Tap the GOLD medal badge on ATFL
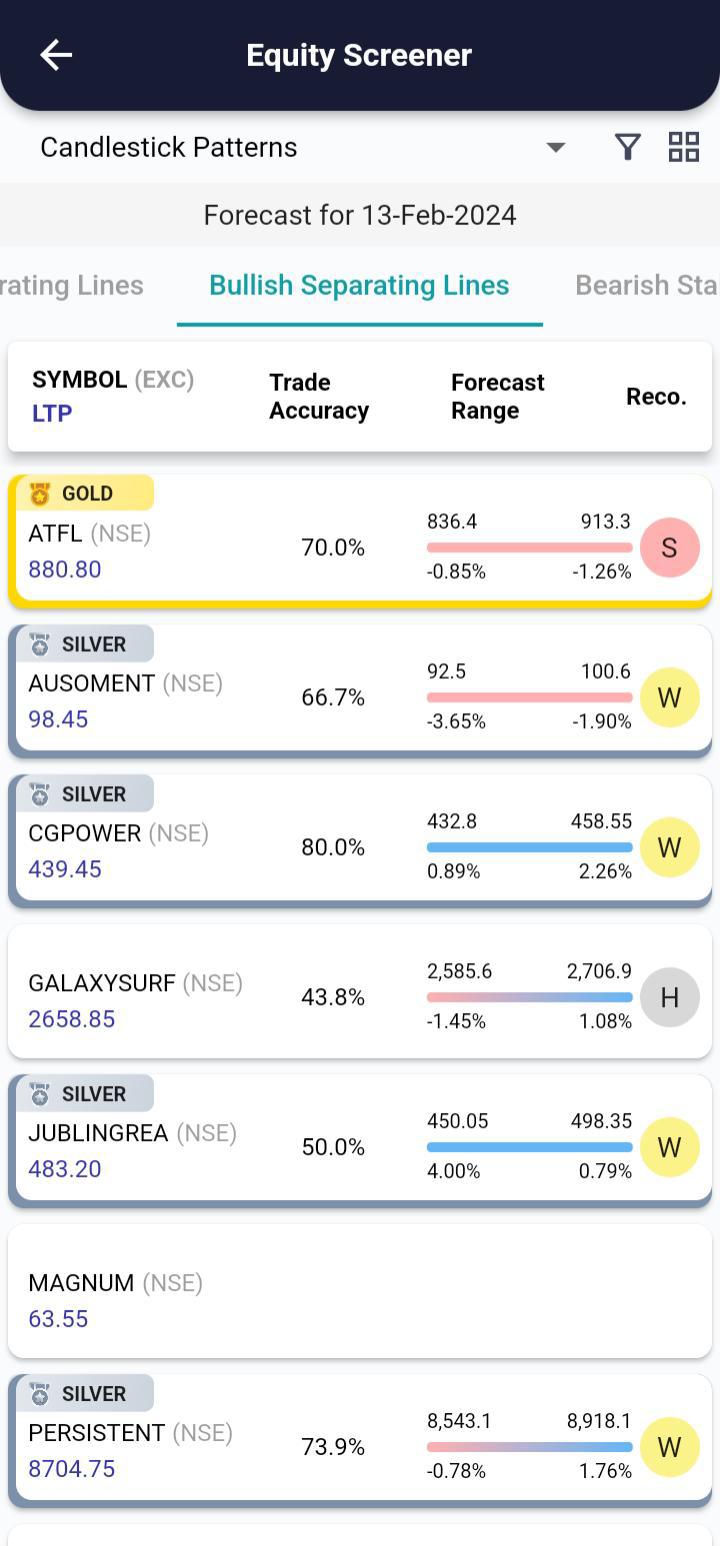This screenshot has width=720, height=1546. [x=85, y=493]
